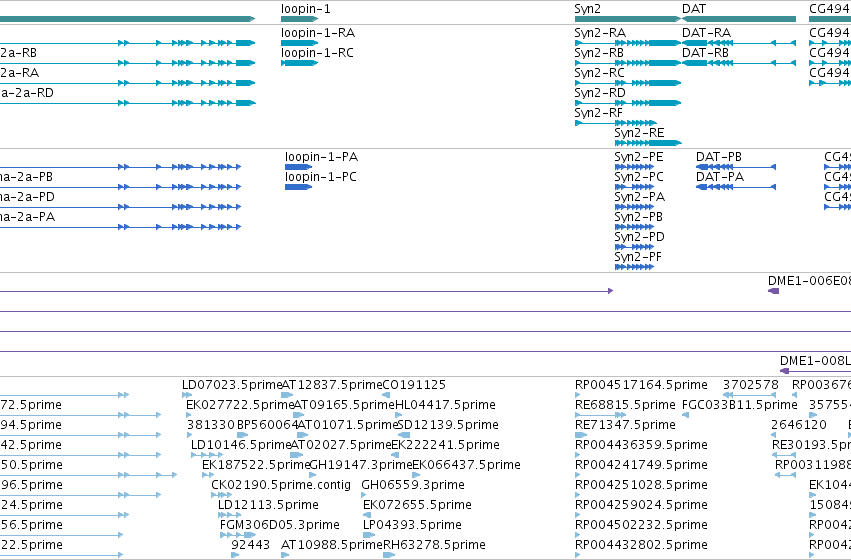851x560 pixels.
Task: Select the Syn2-RF transcript label
Action: click(x=599, y=113)
